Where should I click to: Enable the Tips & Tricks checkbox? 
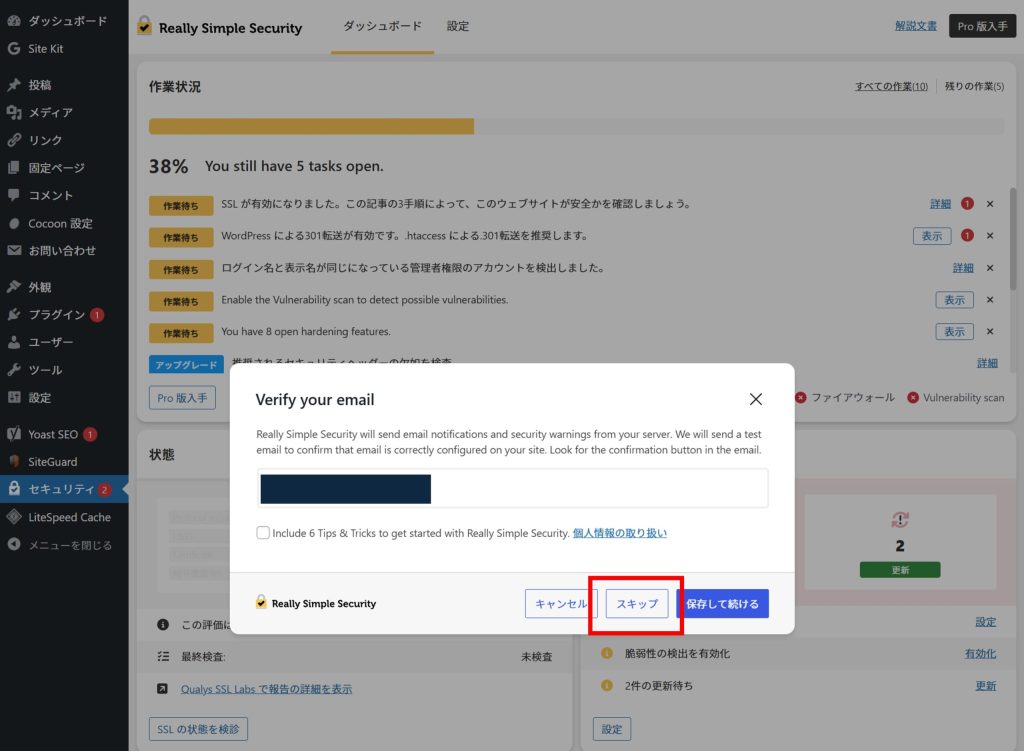263,533
